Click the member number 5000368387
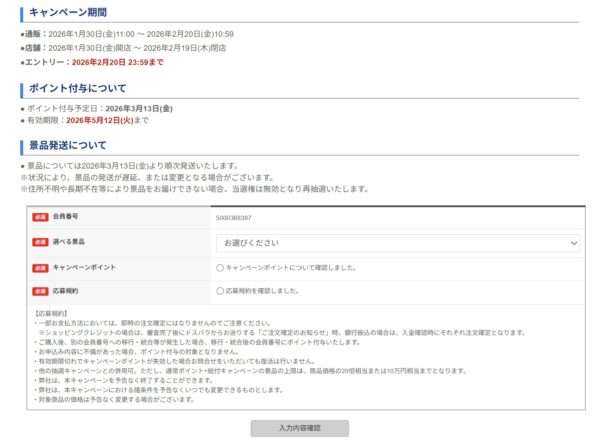Image resolution: width=600 pixels, height=443 pixels. [x=233, y=217]
